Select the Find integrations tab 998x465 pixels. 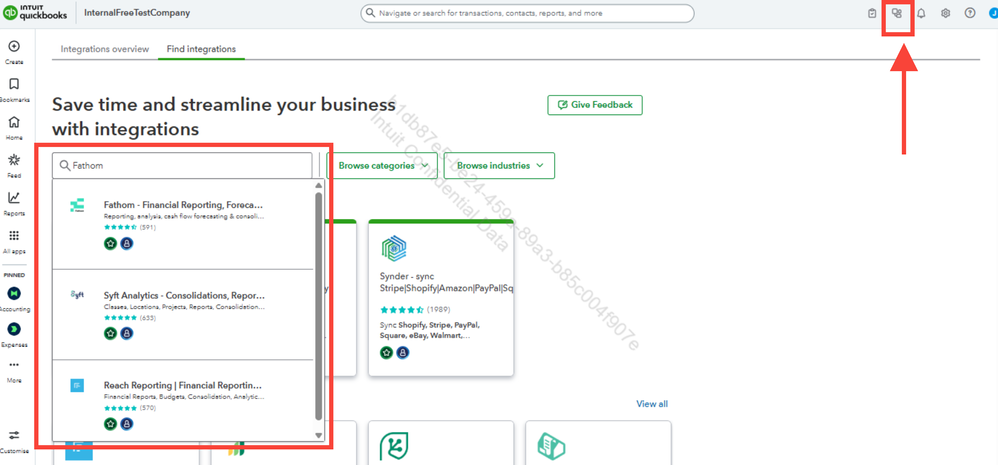pyautogui.click(x=201, y=49)
